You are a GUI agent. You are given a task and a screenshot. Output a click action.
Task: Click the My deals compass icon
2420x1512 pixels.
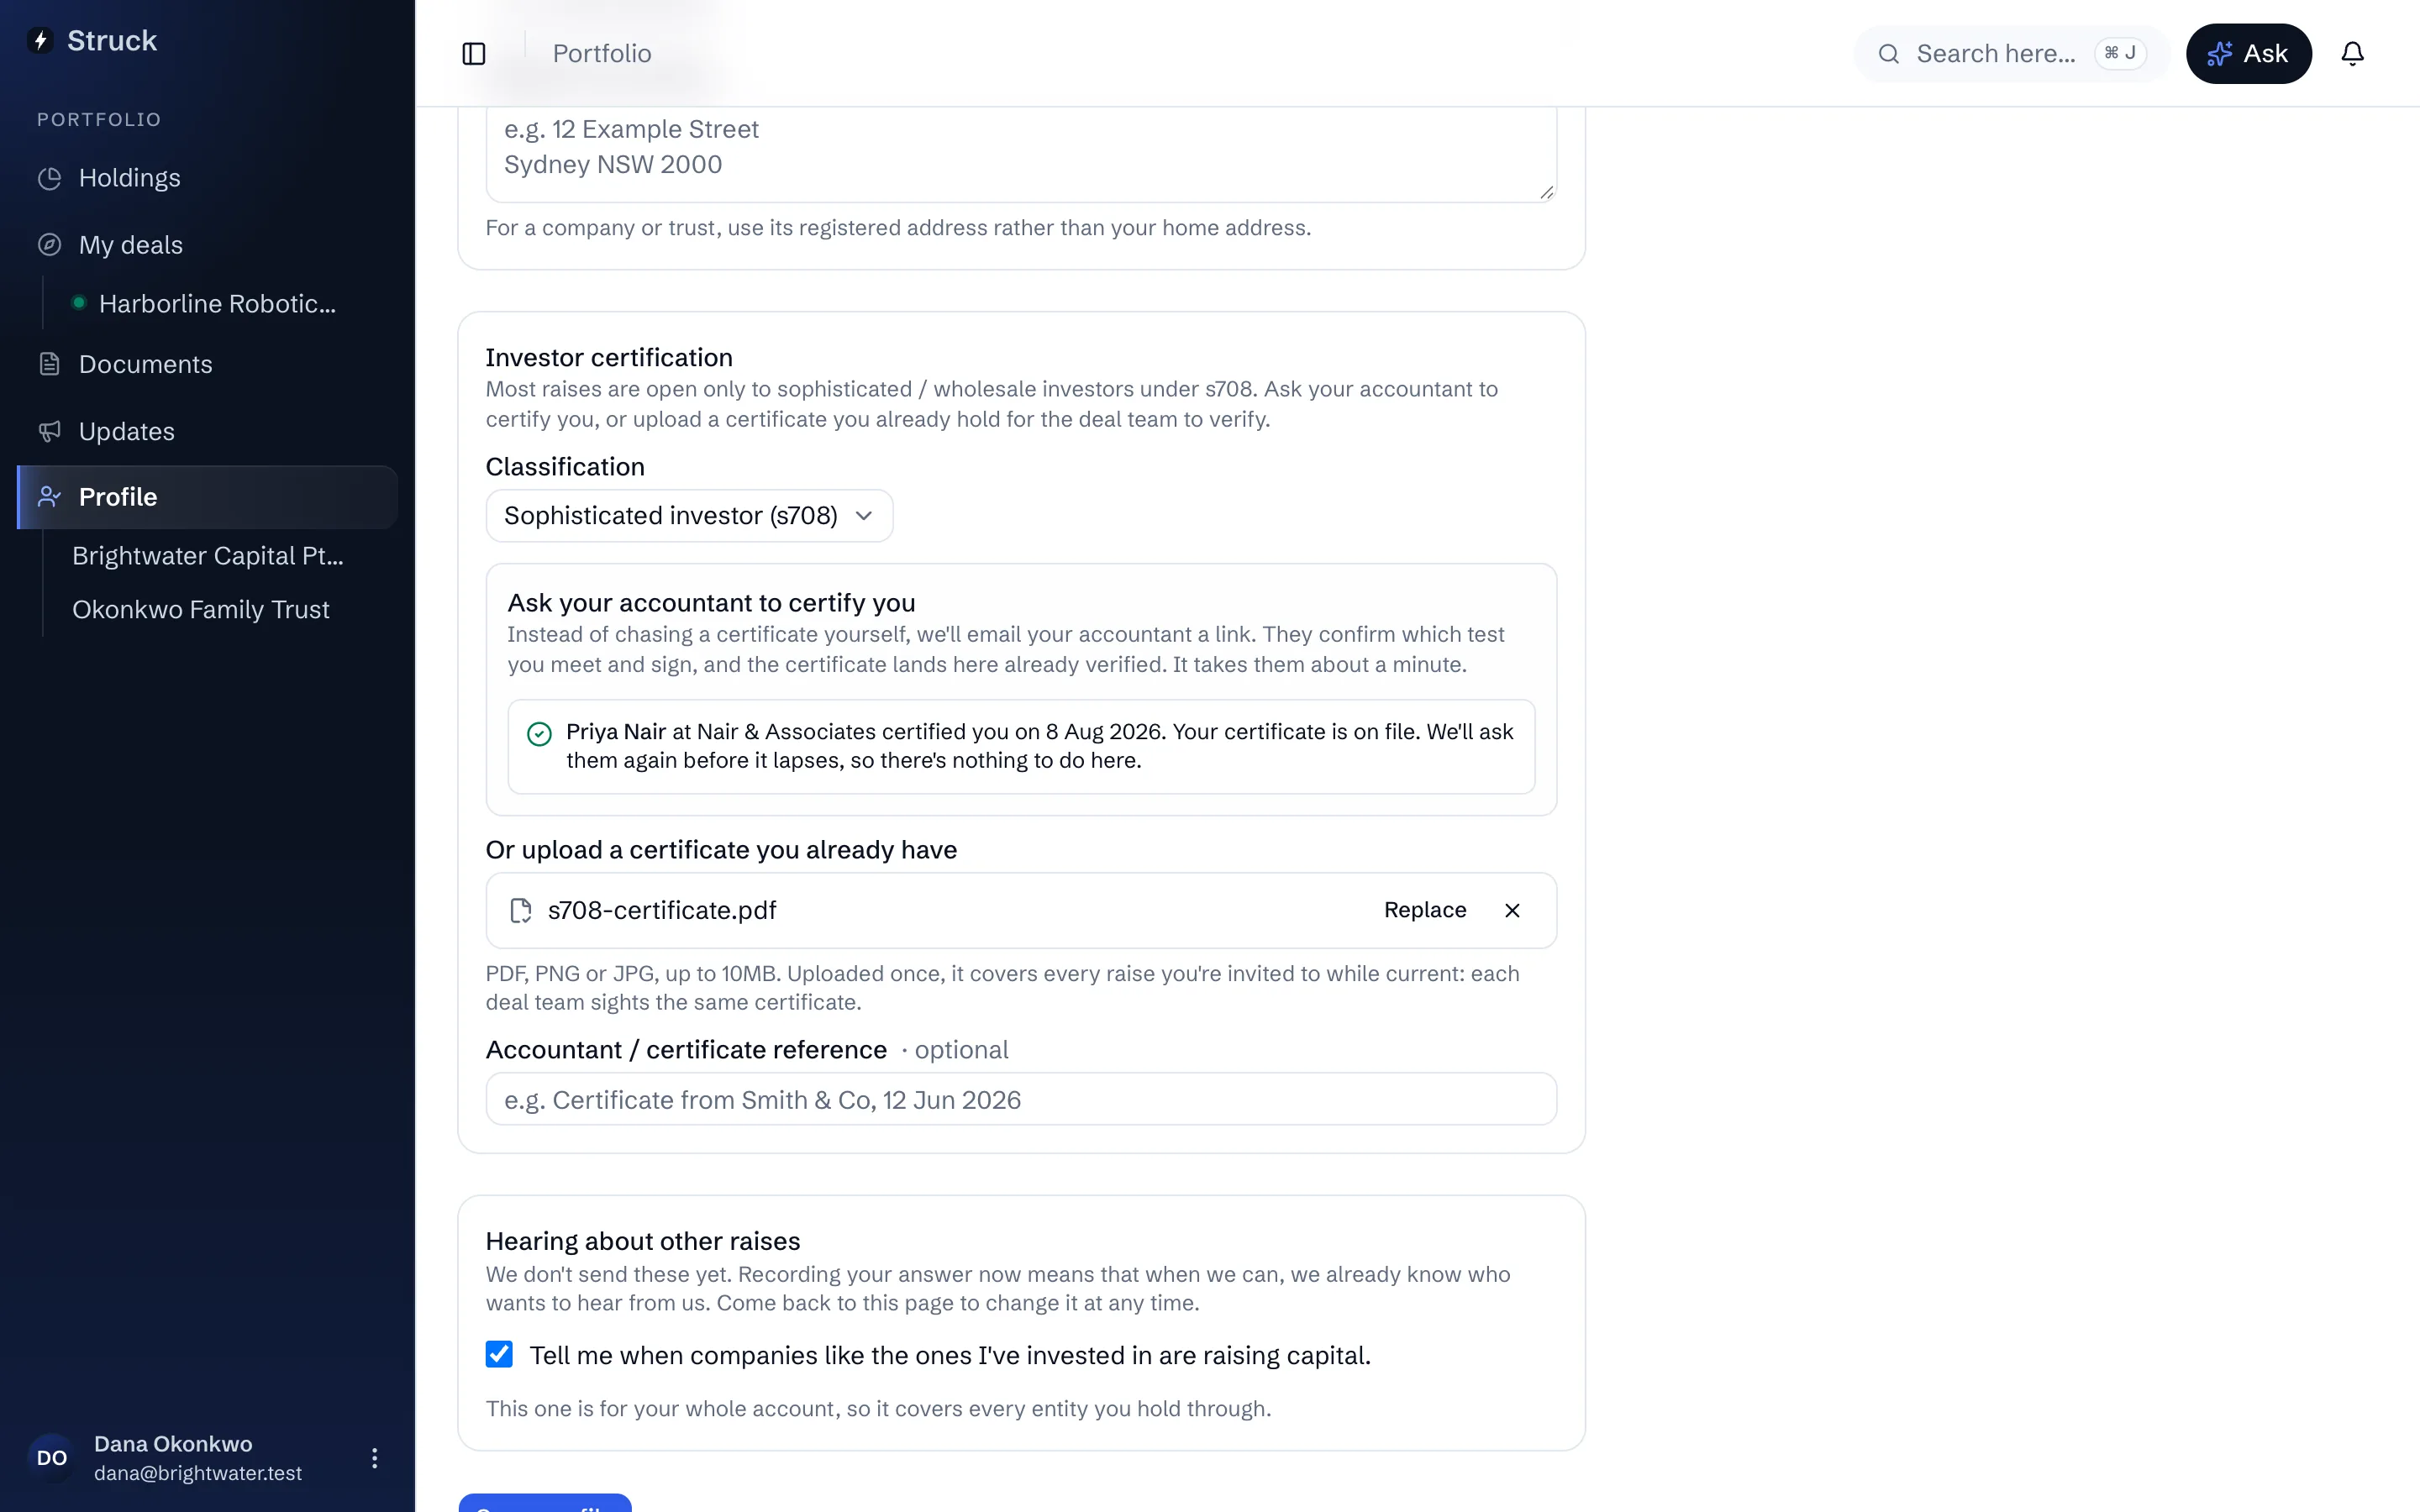pyautogui.click(x=49, y=245)
